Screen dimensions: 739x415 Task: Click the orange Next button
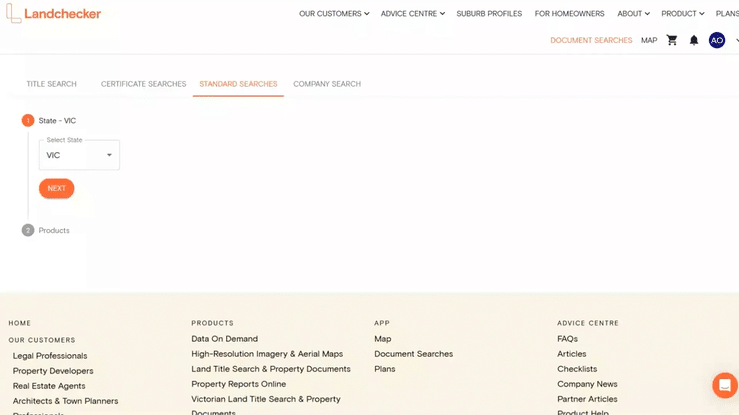(x=57, y=188)
